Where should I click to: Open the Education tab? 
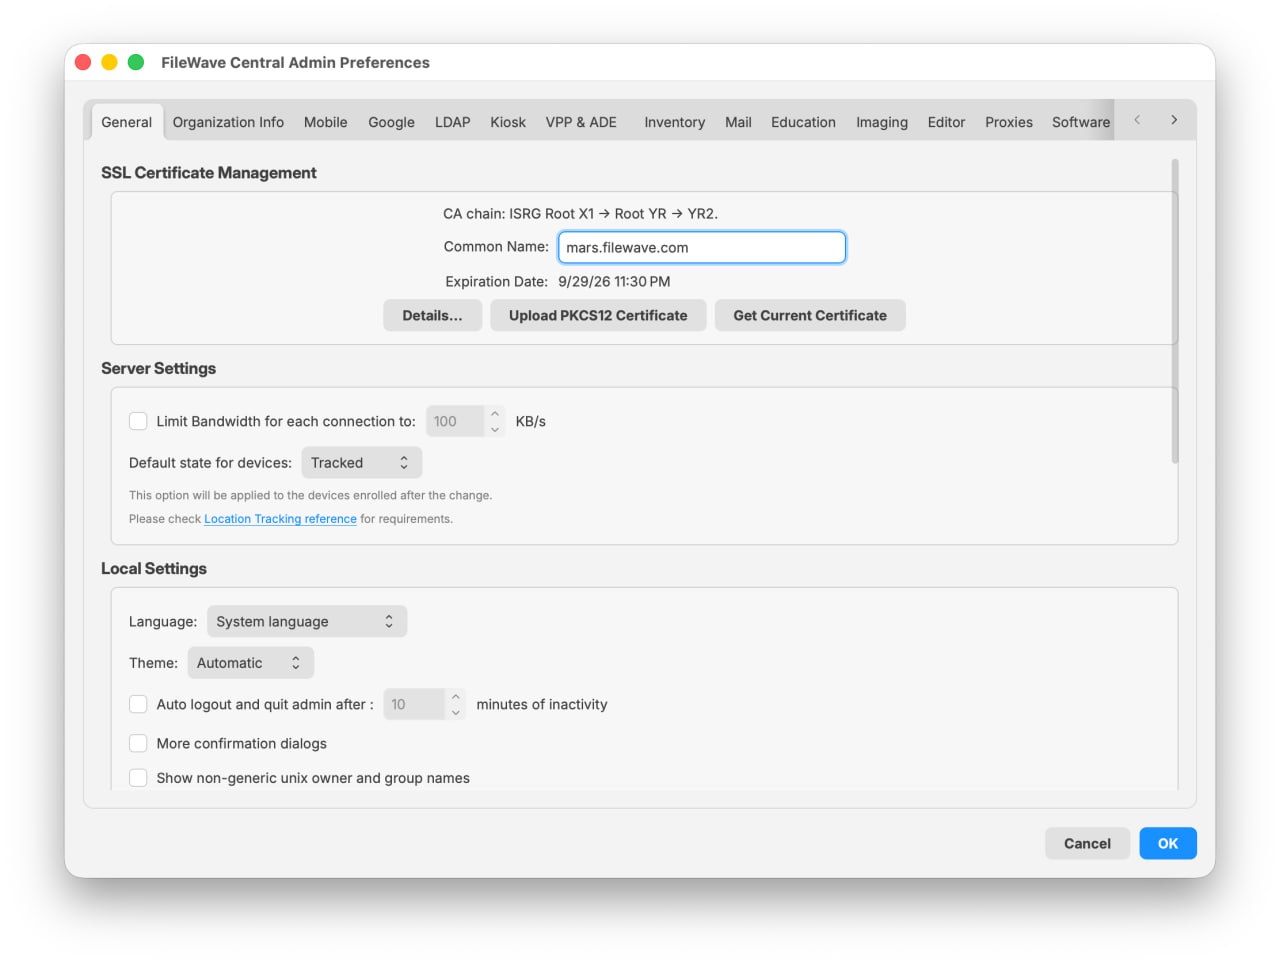click(x=803, y=122)
